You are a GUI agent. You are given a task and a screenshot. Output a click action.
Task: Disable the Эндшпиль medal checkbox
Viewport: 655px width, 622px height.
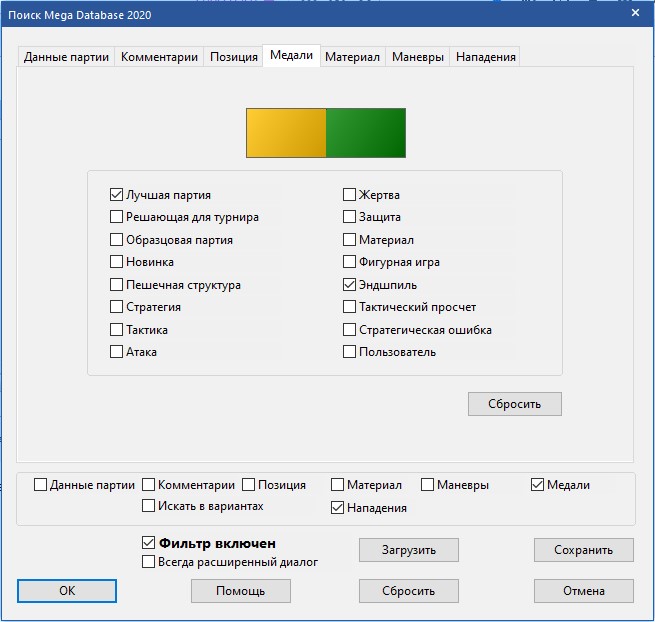click(350, 285)
